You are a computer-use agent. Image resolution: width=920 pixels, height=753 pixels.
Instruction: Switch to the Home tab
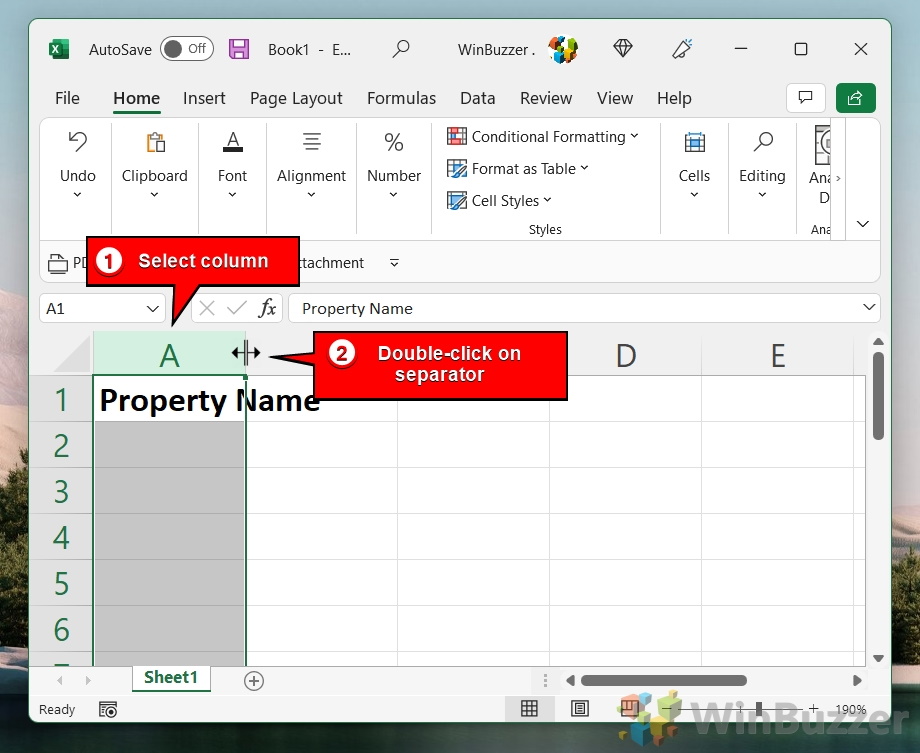coord(136,98)
